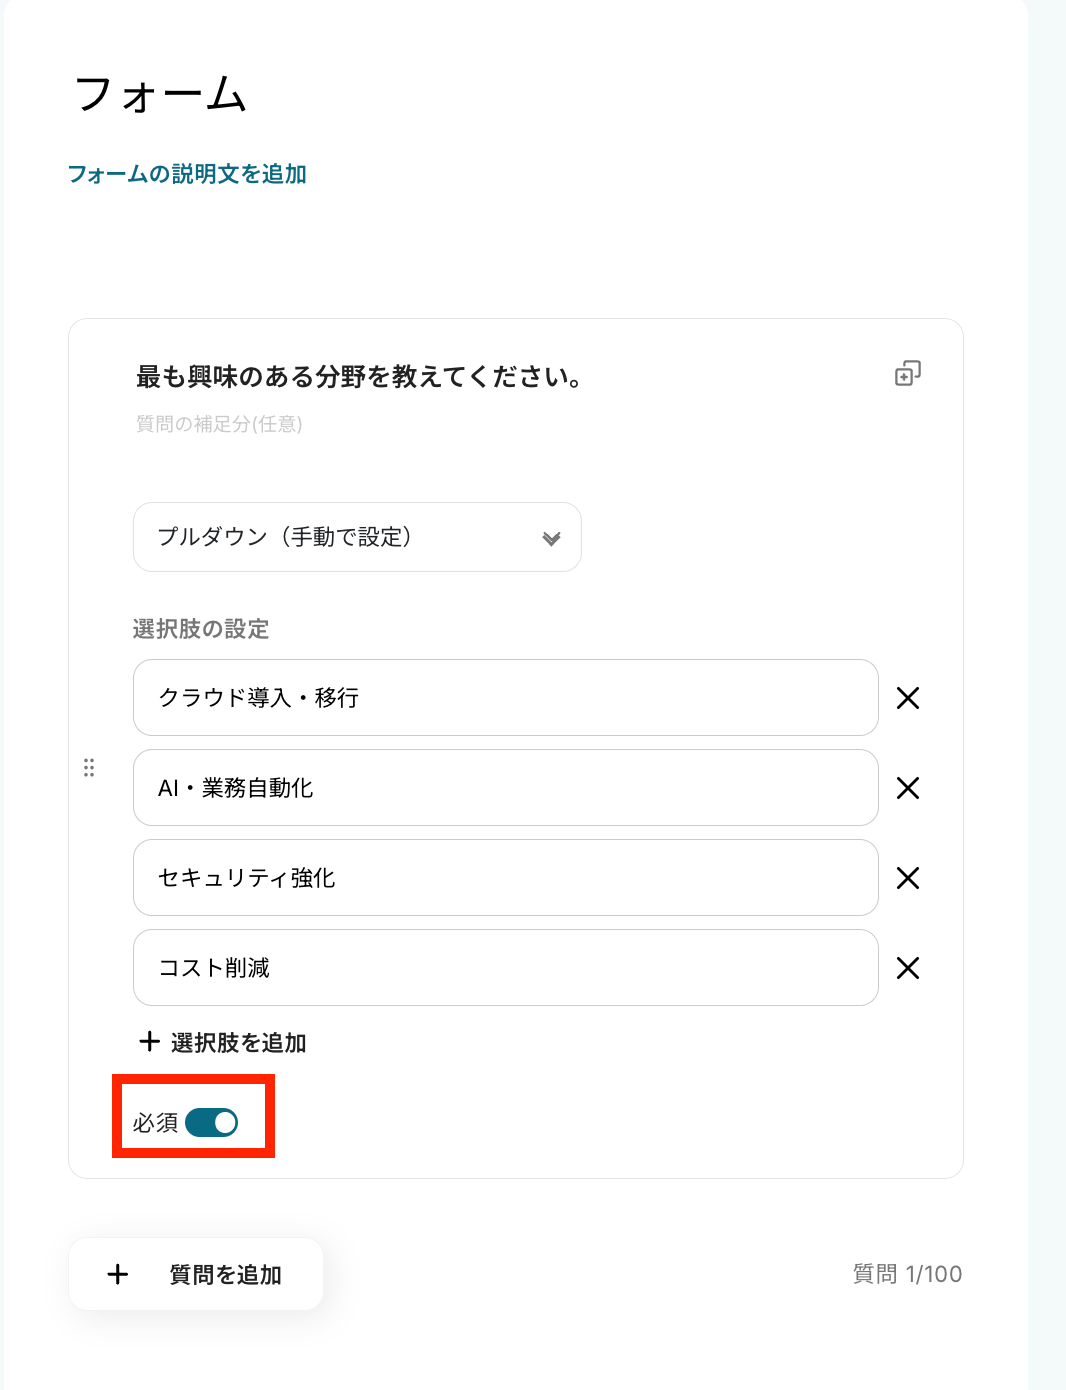The width and height of the screenshot is (1066, 1390).
Task: Remove the クラウド導入・移行 option
Action: pos(907,698)
